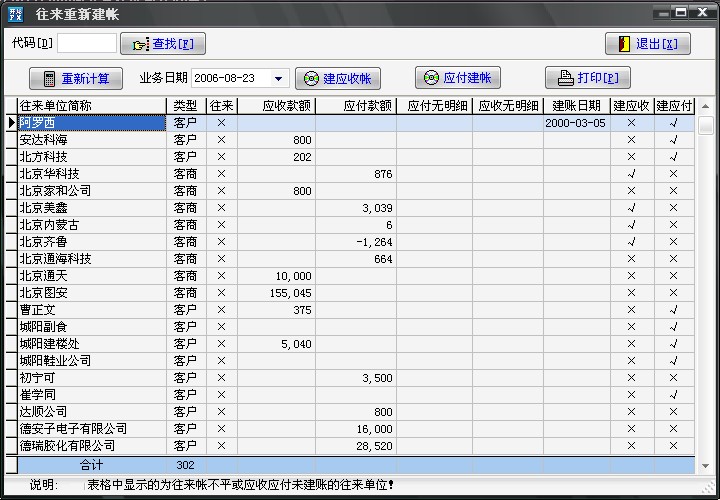Click the 重新计算 recalculate button
Viewport: 720px width, 500px height.
[x=76, y=79]
